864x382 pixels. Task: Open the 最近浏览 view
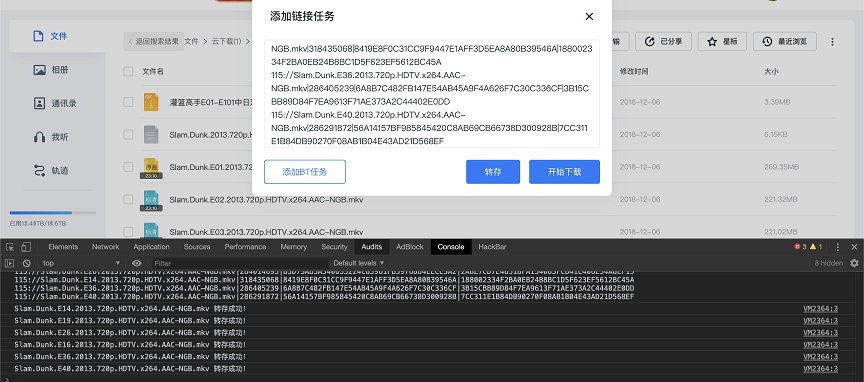[785, 41]
